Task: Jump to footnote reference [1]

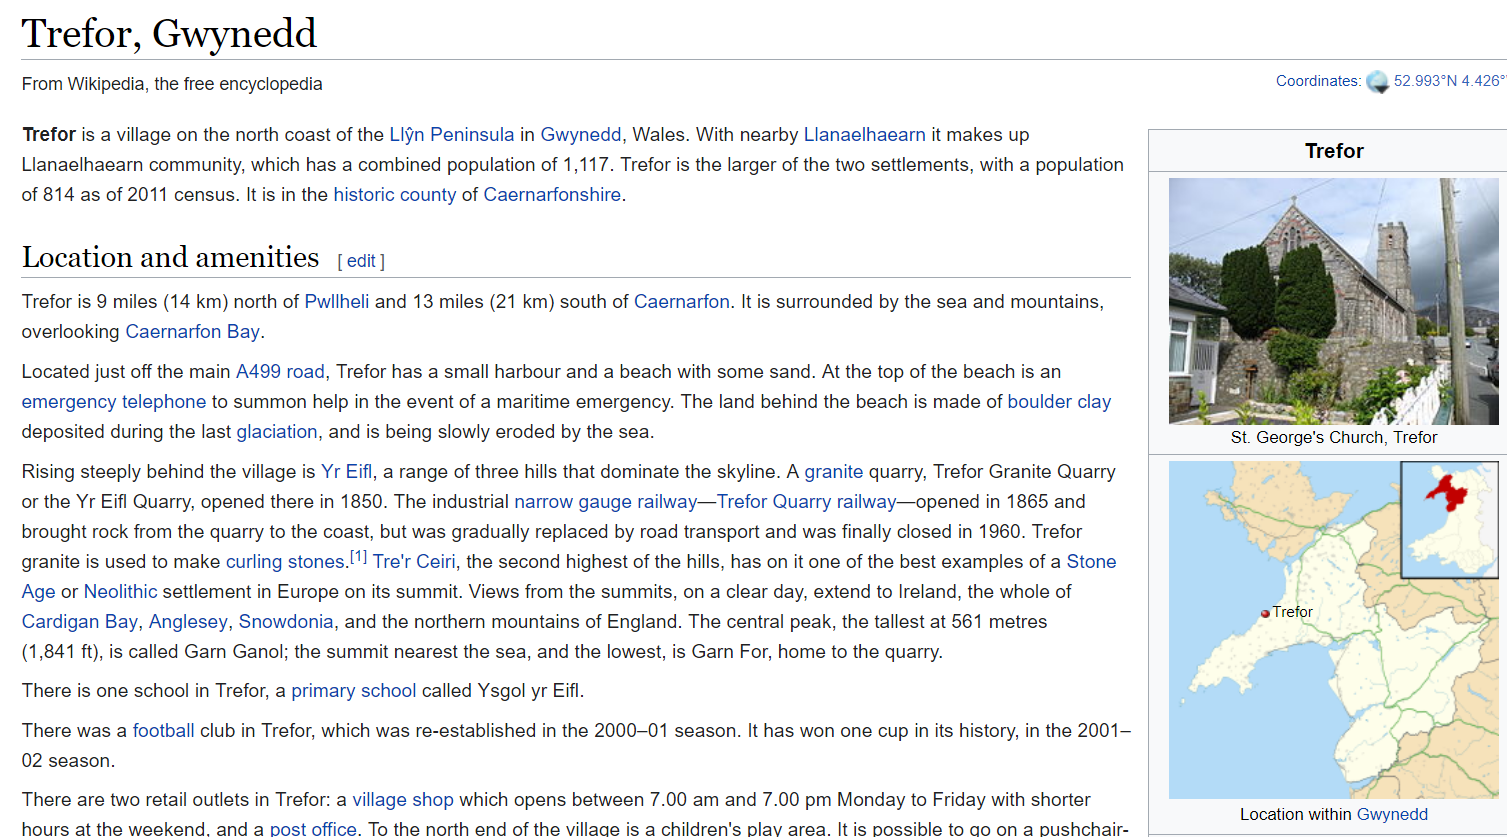Action: point(358,556)
